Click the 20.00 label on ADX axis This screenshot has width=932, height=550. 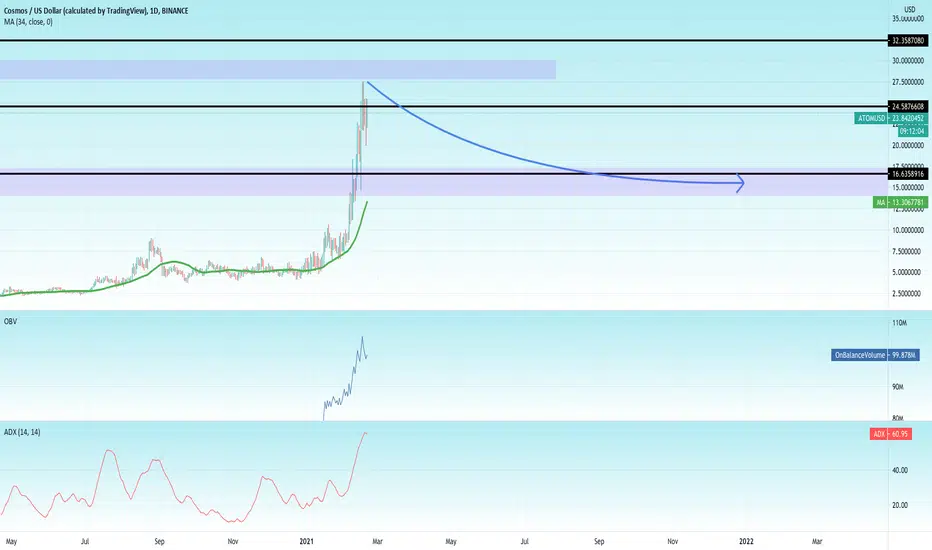coord(900,505)
